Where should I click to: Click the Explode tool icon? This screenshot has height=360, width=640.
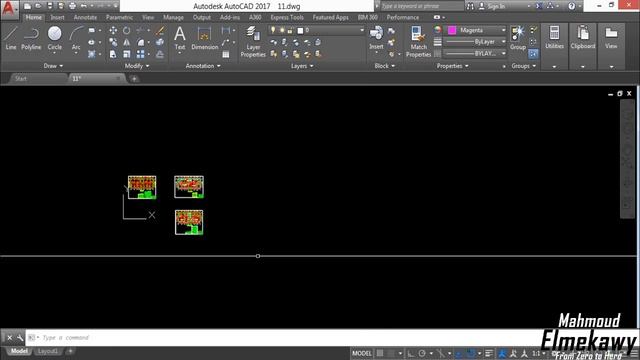coord(160,42)
